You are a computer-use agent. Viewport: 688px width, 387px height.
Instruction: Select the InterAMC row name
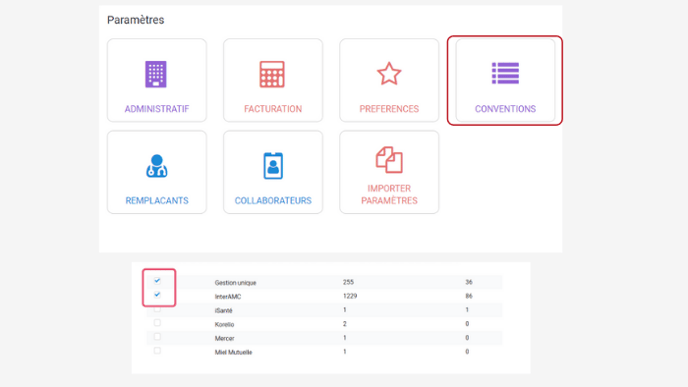click(x=228, y=297)
